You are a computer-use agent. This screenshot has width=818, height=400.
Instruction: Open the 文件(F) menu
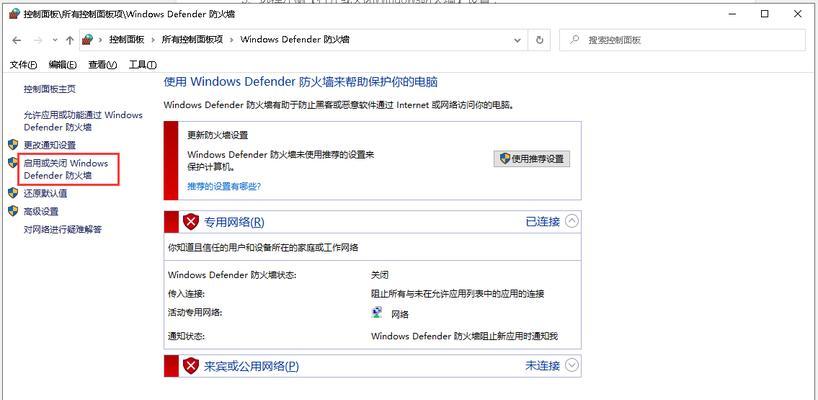[23, 65]
